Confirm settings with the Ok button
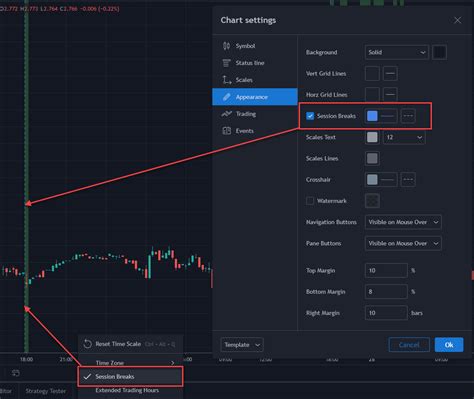 (x=449, y=345)
